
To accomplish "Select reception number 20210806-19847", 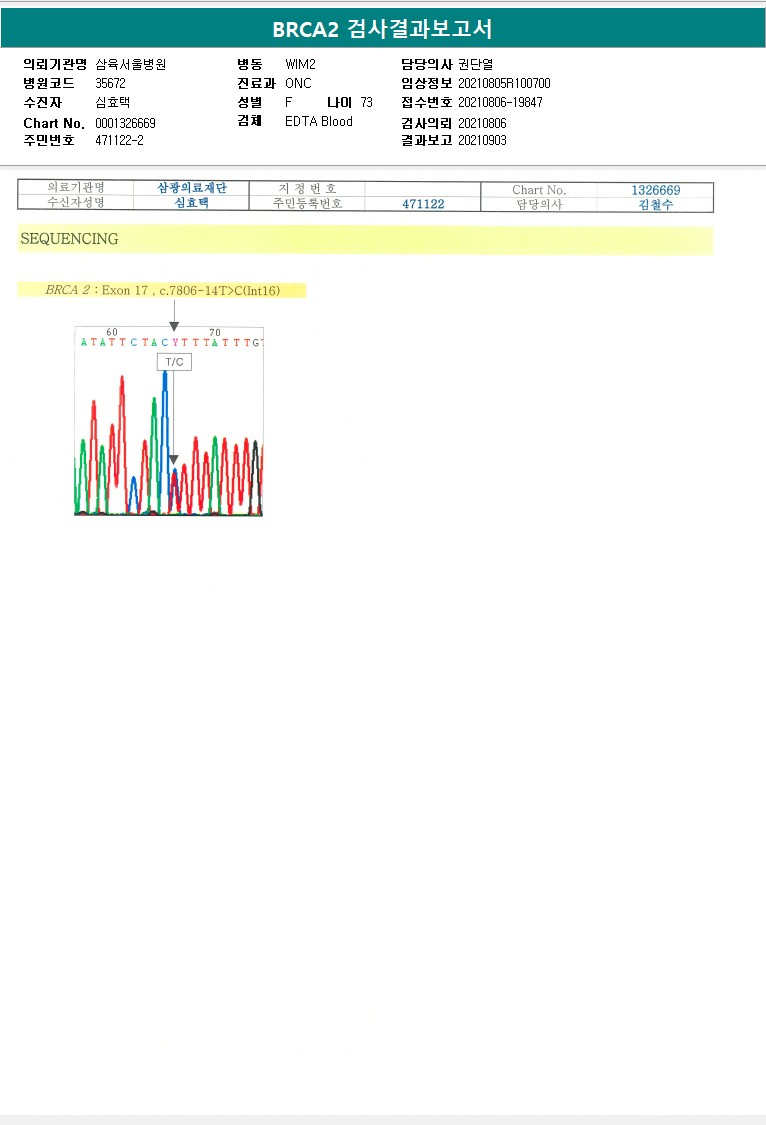I will 501,103.
